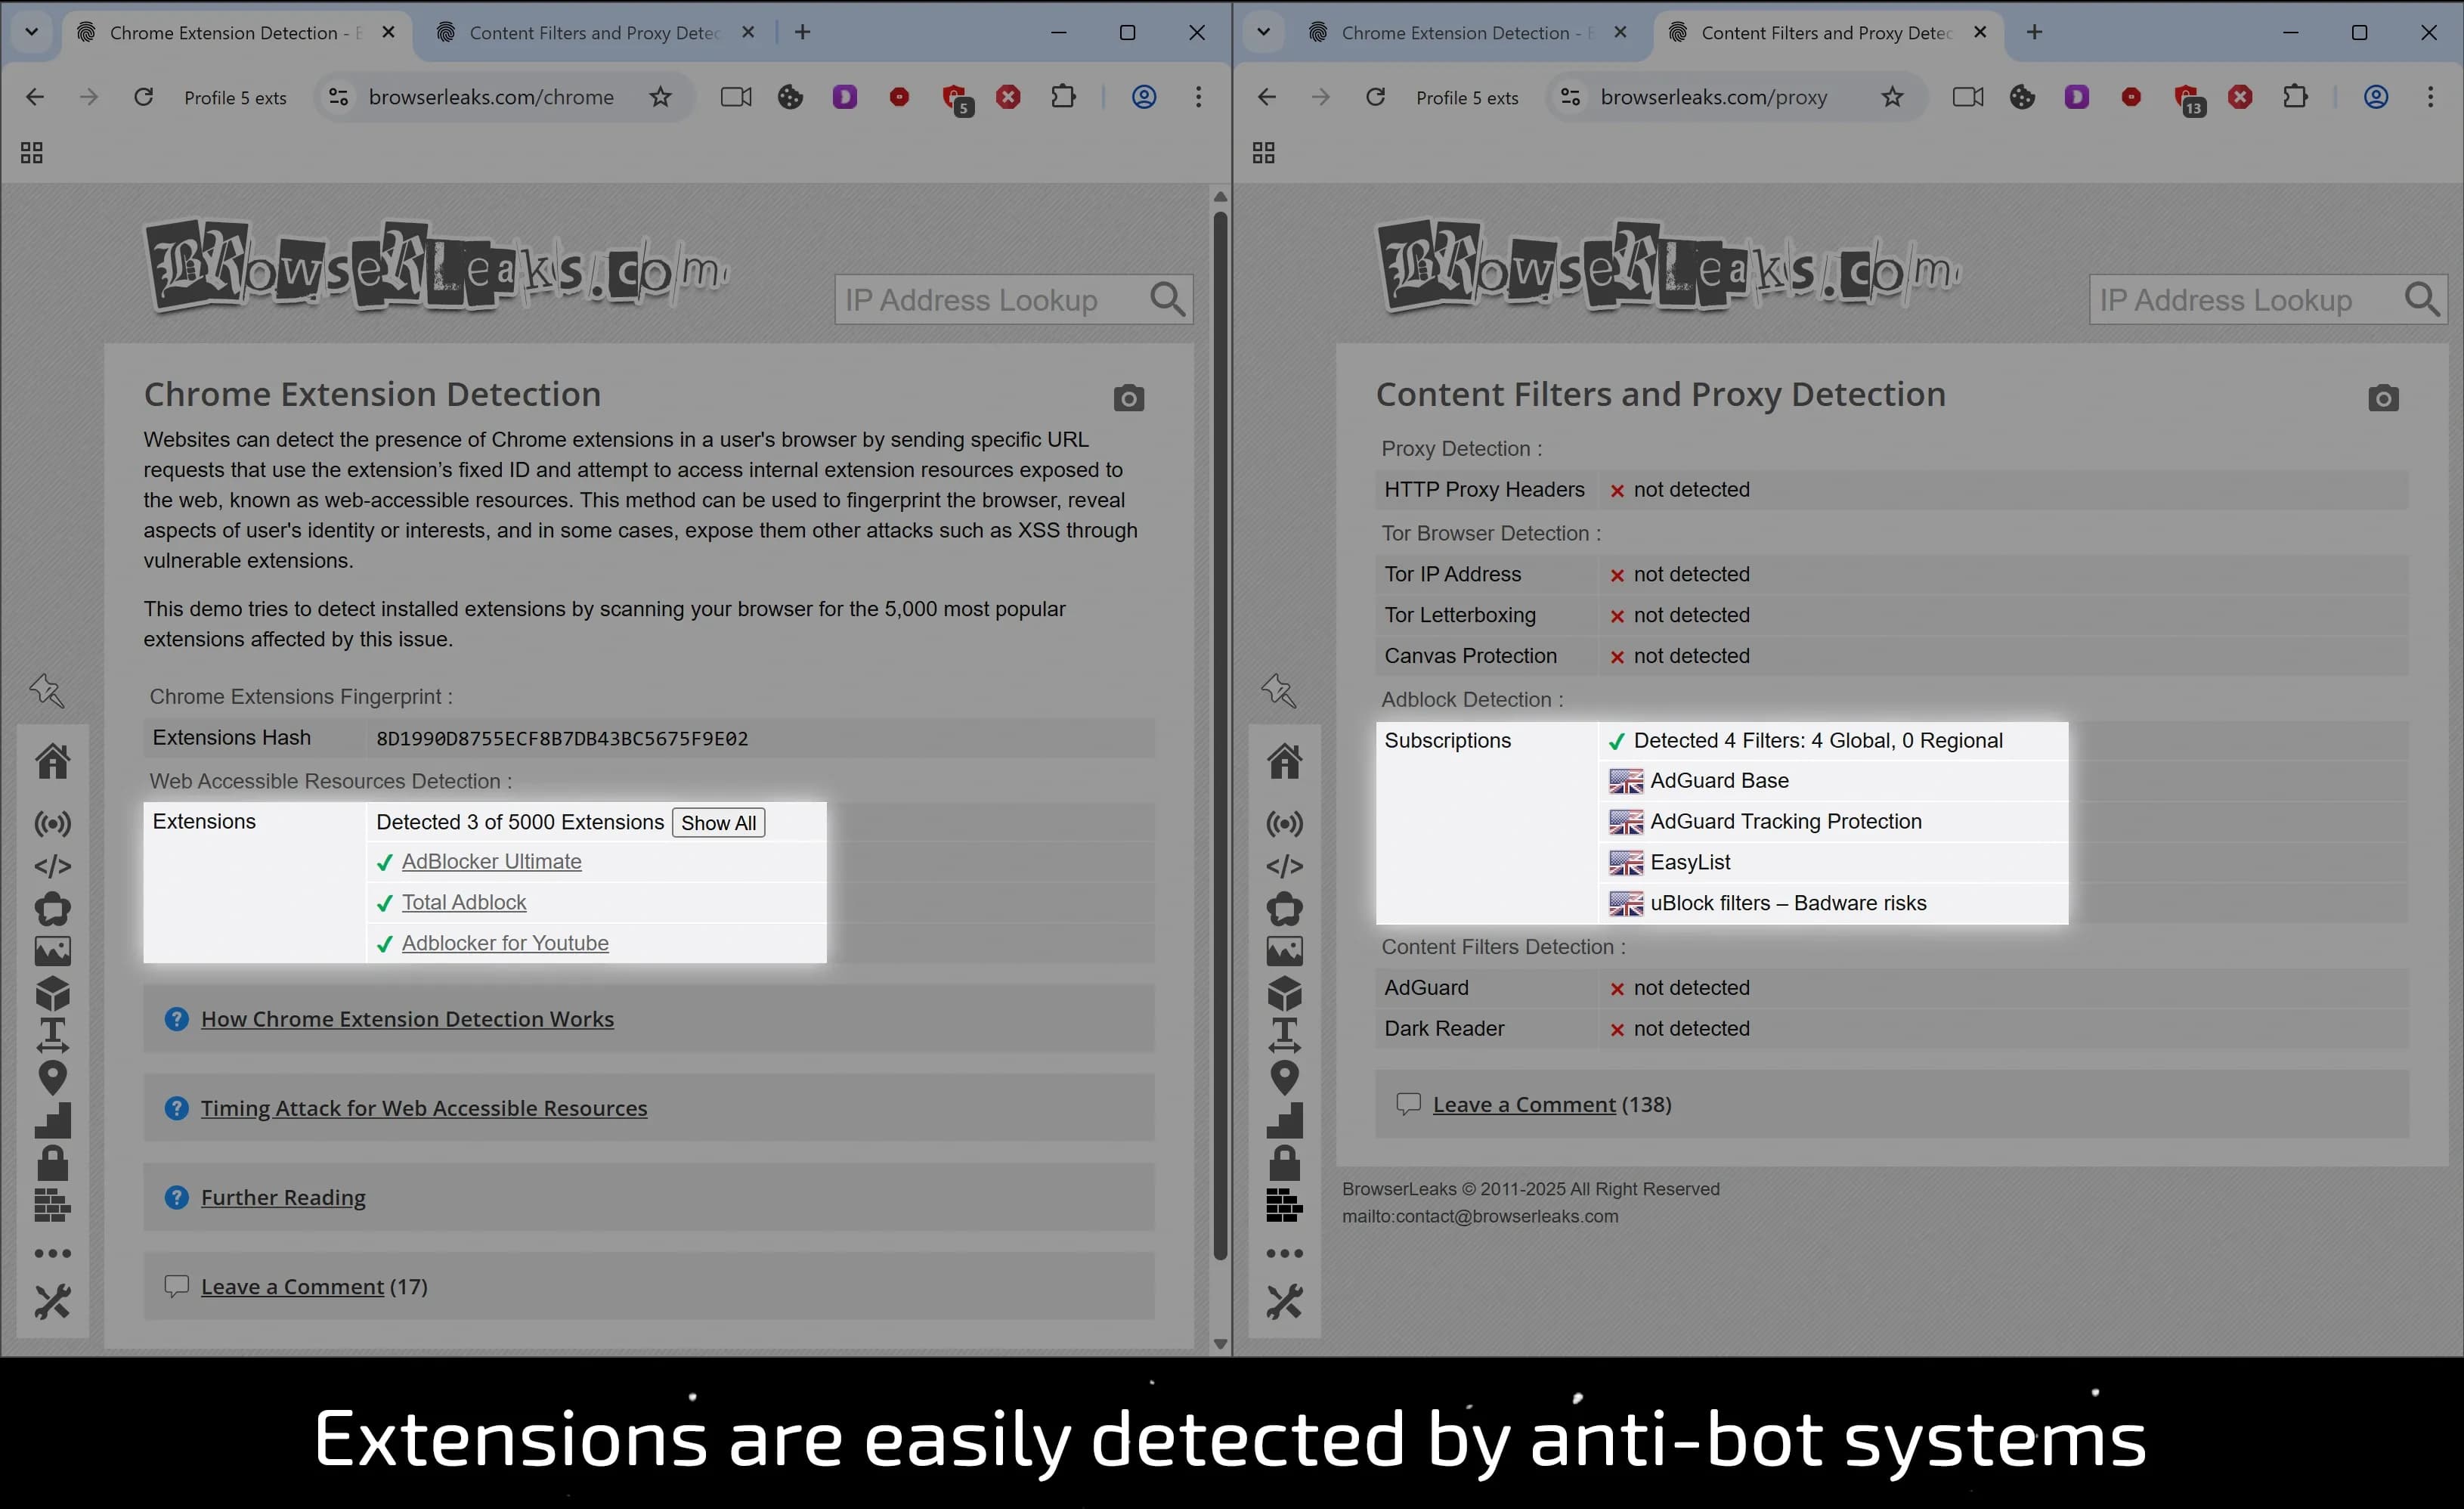The height and width of the screenshot is (1509, 2464).
Task: Open the BrowserLeaks home icon in sidebar
Action: tap(52, 761)
